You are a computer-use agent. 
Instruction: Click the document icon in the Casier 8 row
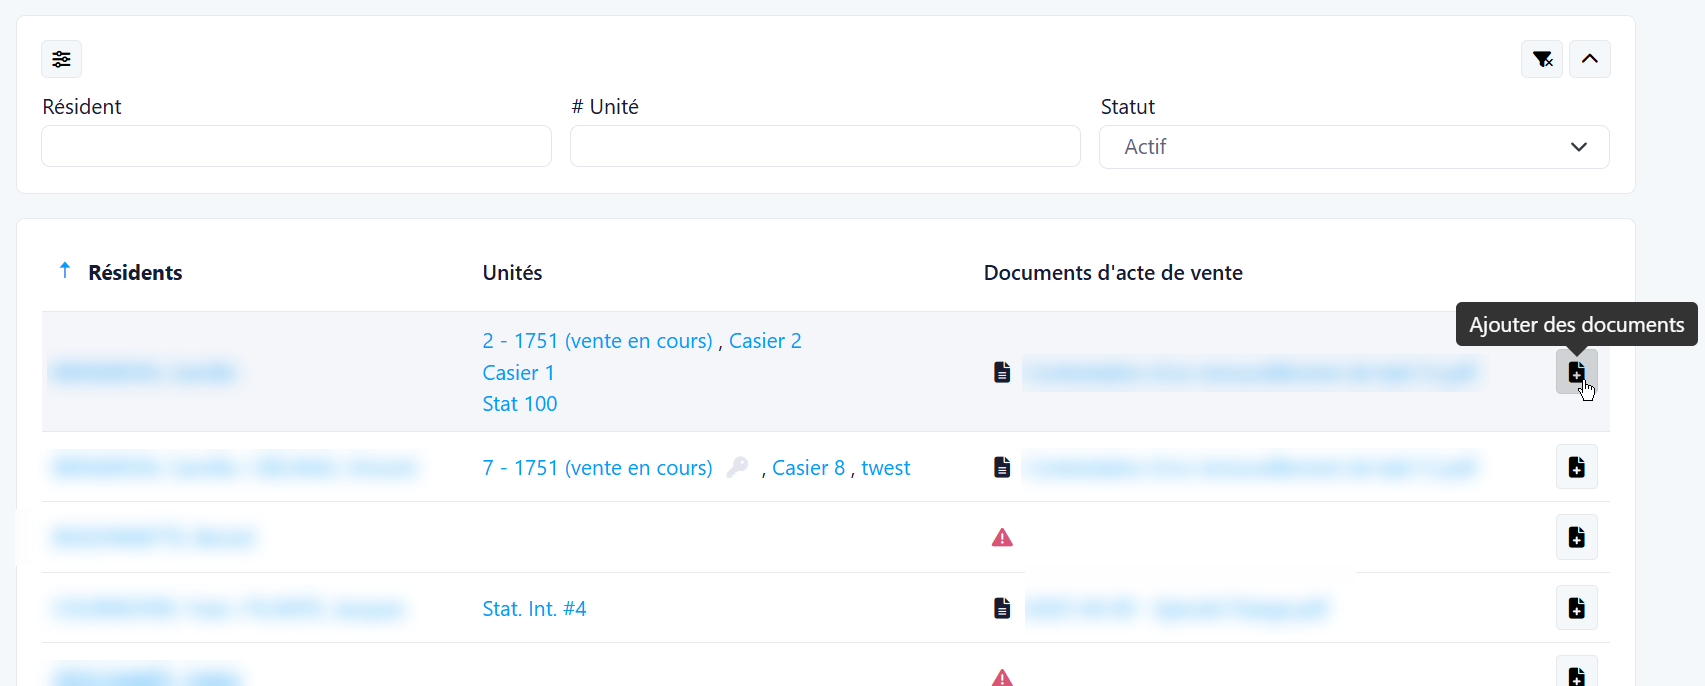click(1002, 467)
